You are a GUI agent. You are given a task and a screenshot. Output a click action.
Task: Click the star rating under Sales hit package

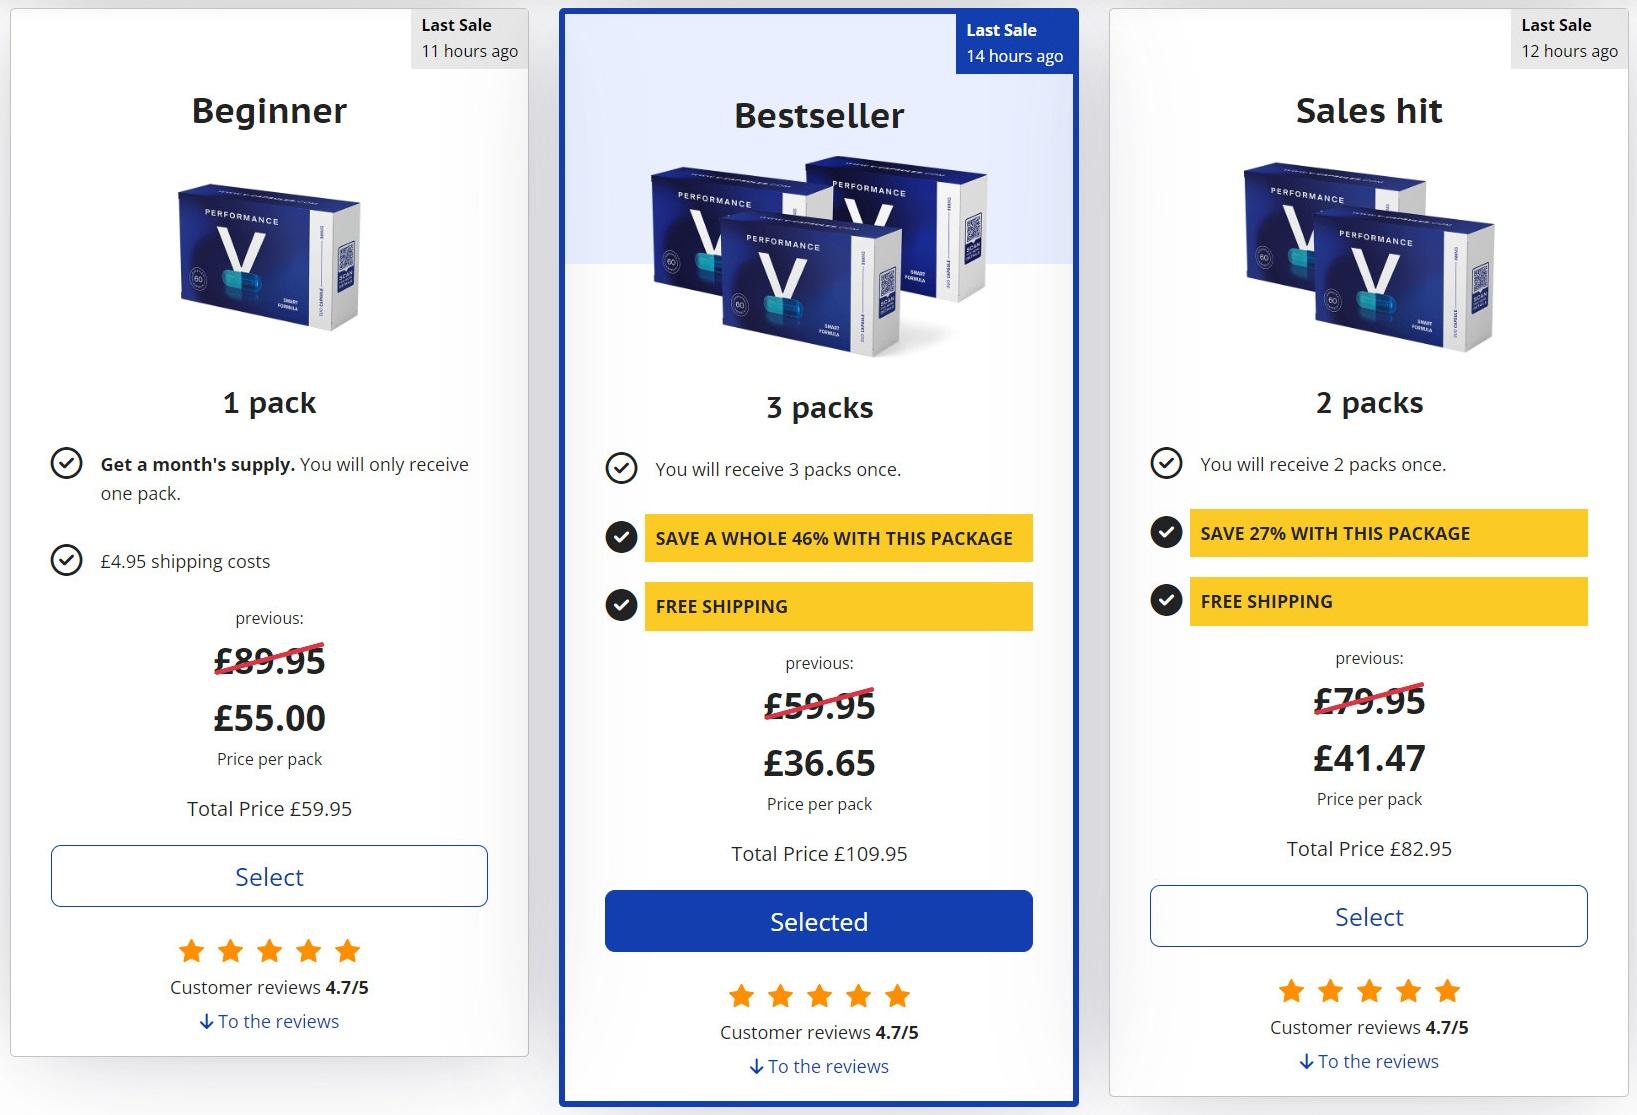(x=1369, y=990)
